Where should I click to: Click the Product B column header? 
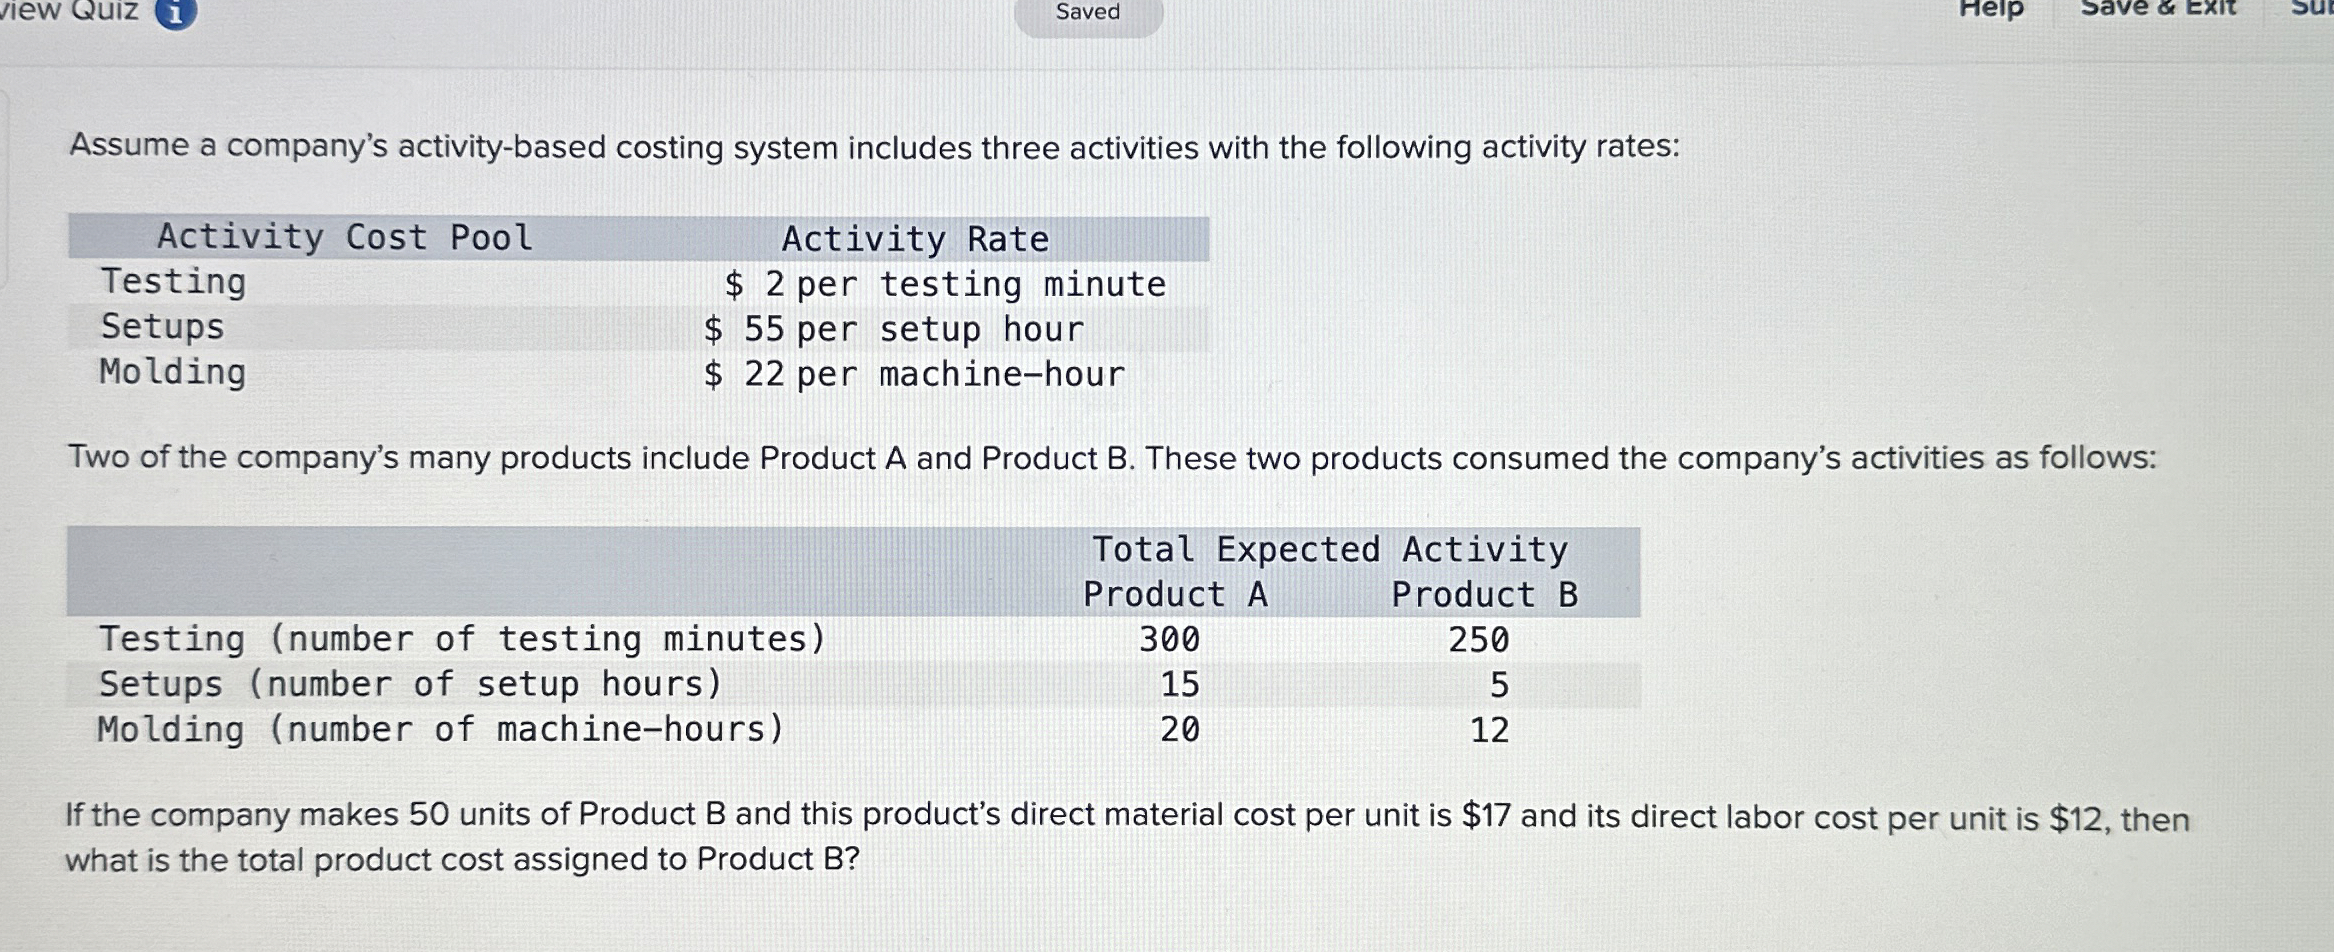pos(1486,595)
